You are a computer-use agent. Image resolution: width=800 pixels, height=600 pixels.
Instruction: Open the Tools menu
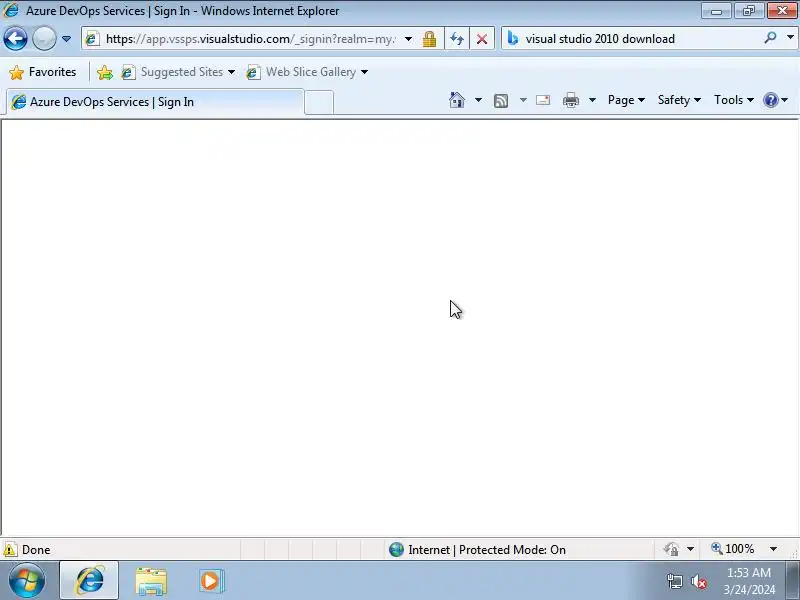(734, 100)
